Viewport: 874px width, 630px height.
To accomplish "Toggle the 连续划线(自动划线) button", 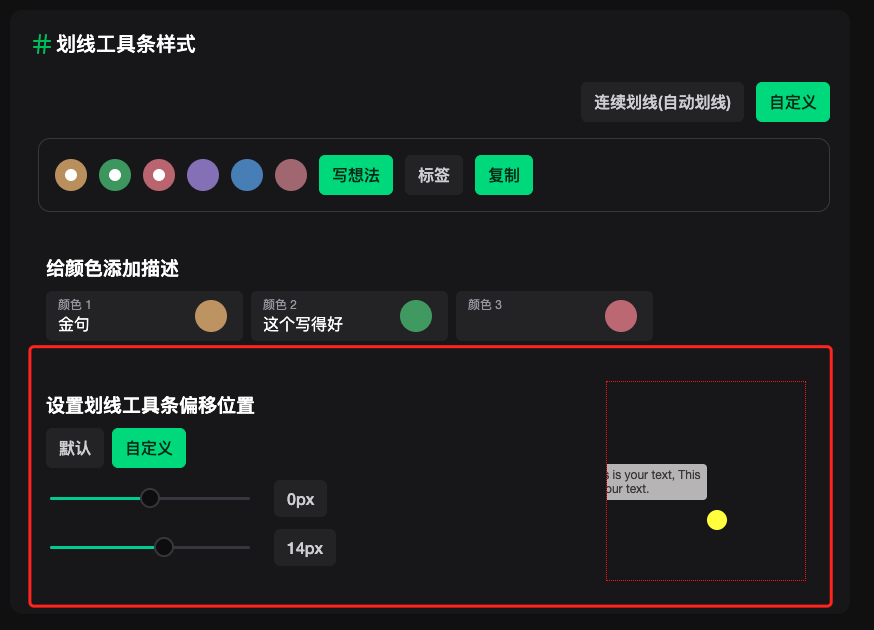I will pyautogui.click(x=662, y=102).
